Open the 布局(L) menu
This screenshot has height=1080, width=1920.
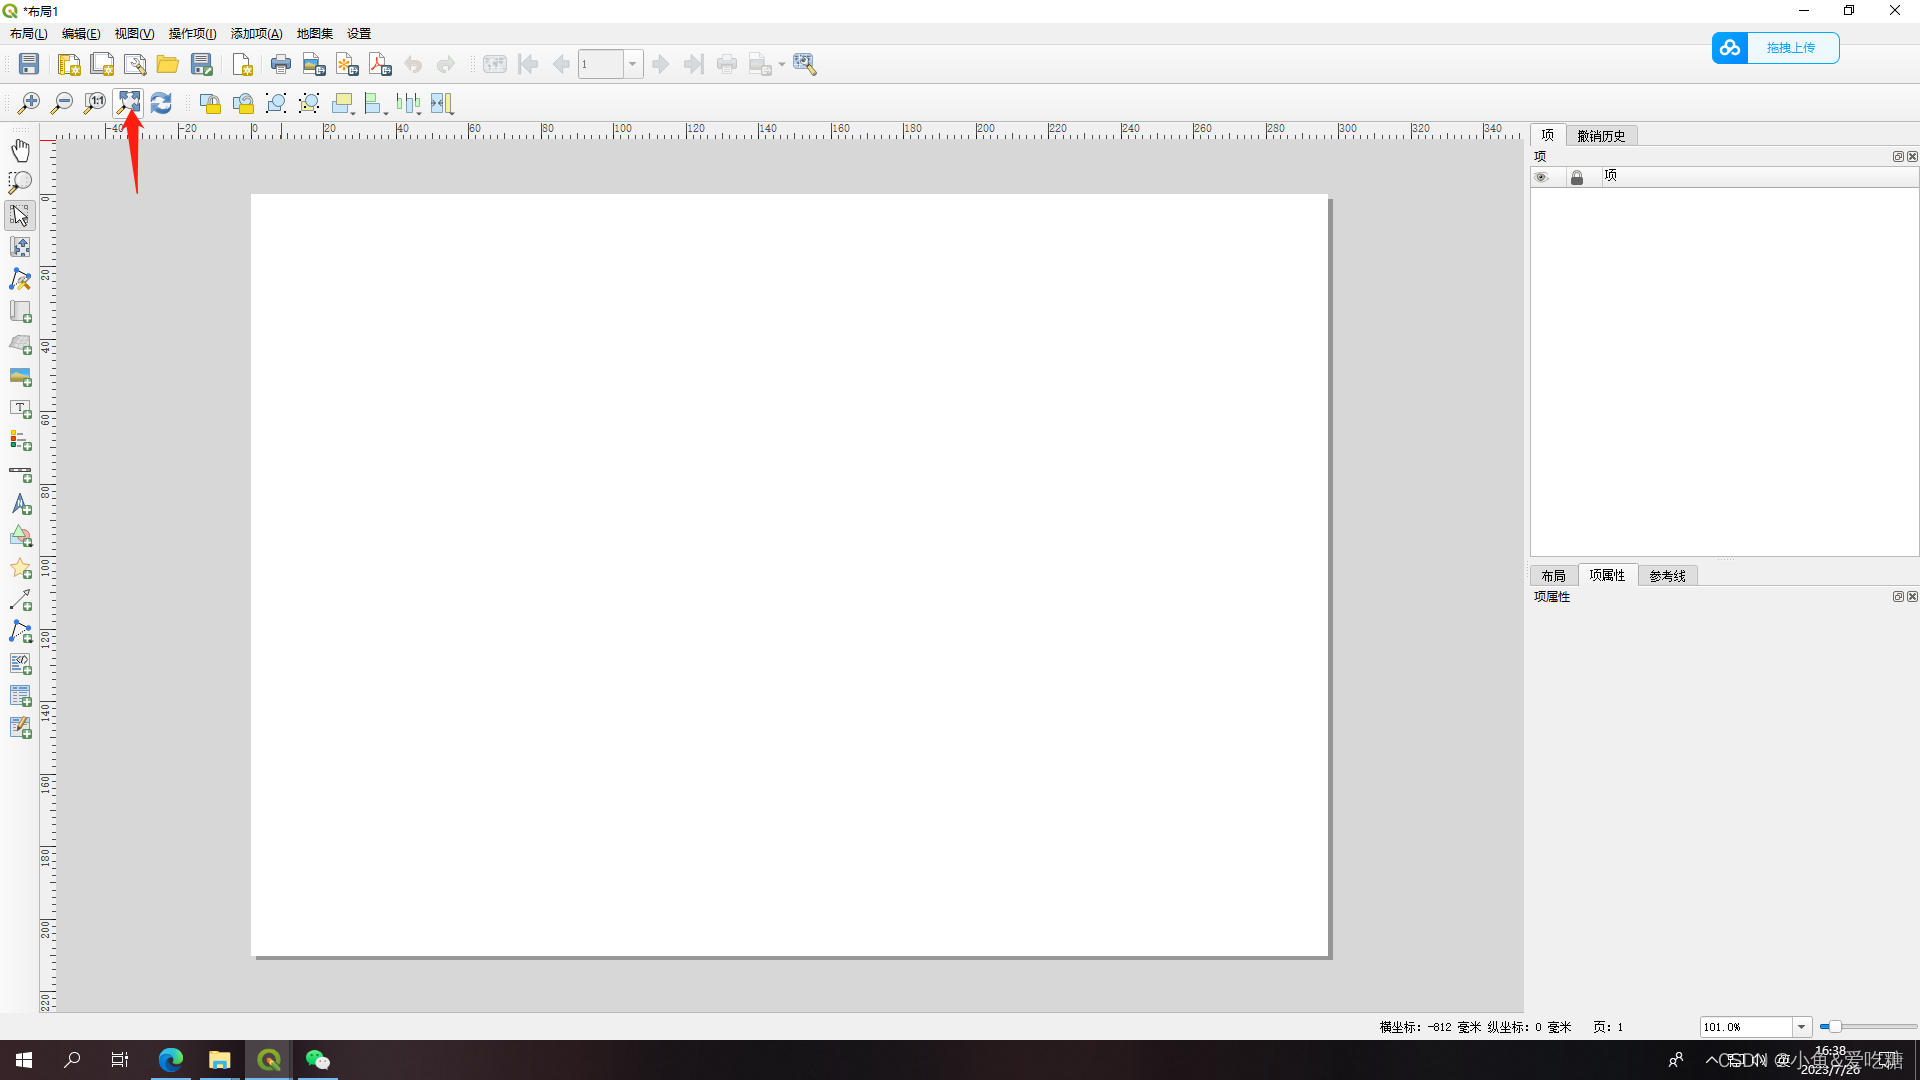tap(29, 34)
